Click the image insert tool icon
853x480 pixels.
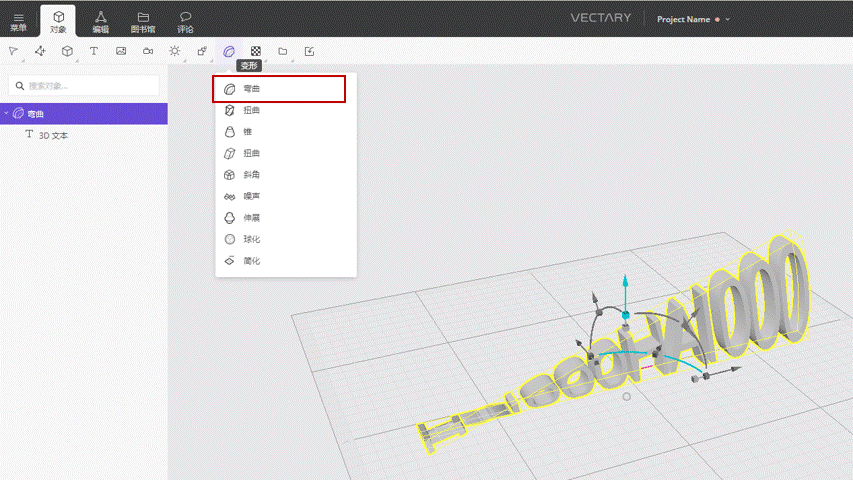[x=121, y=51]
